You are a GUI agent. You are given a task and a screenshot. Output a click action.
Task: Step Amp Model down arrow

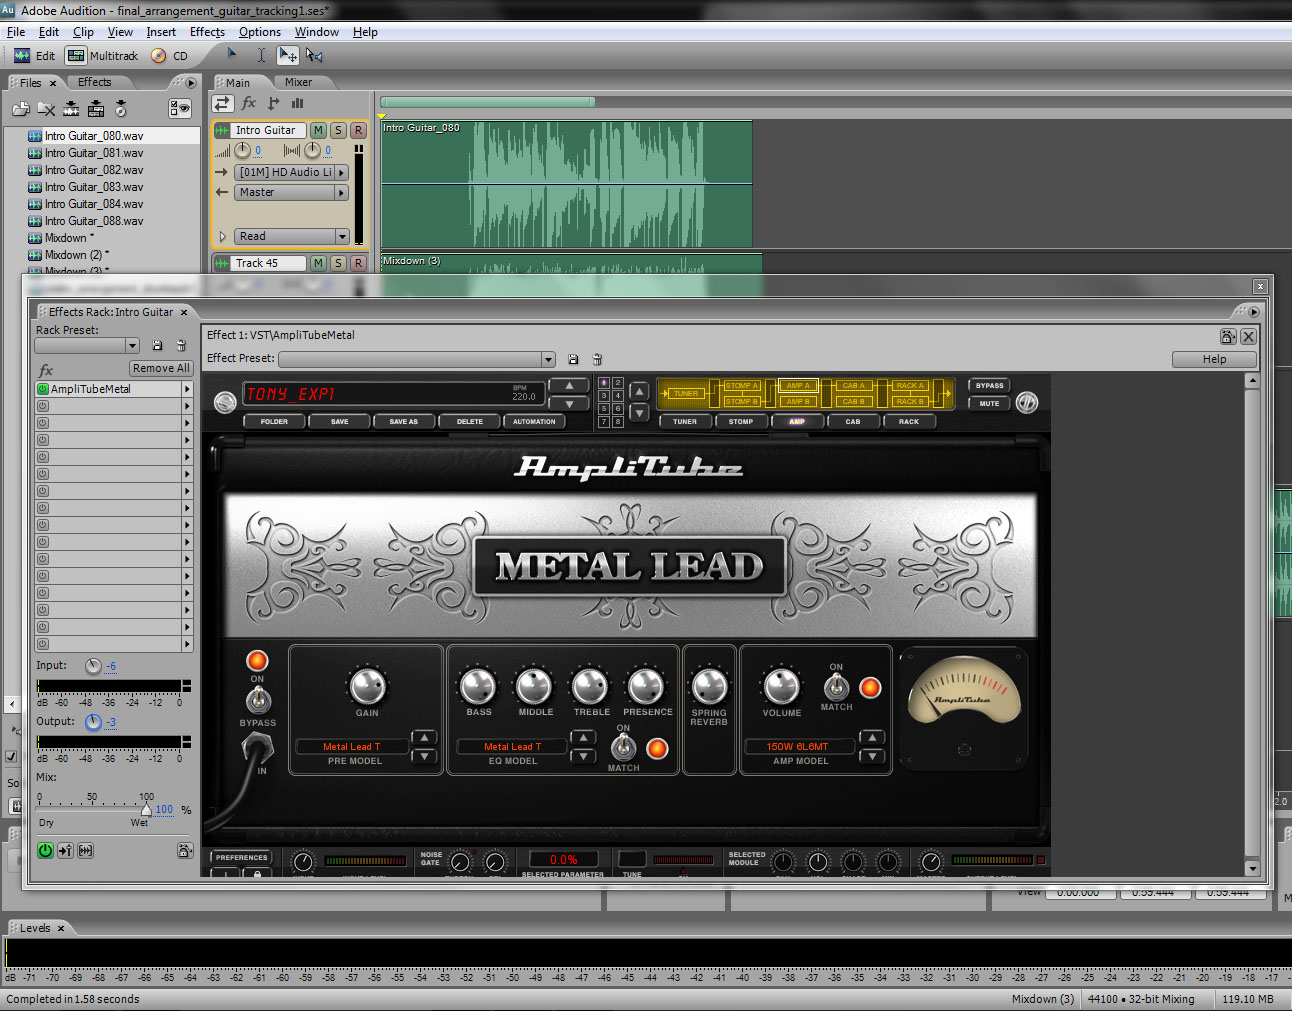click(873, 756)
